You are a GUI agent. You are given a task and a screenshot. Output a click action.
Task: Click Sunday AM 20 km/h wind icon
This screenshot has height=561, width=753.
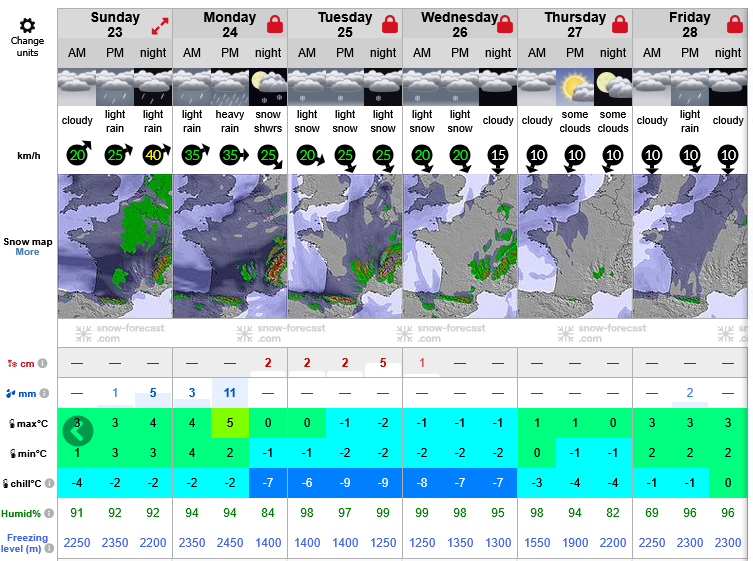(79, 154)
